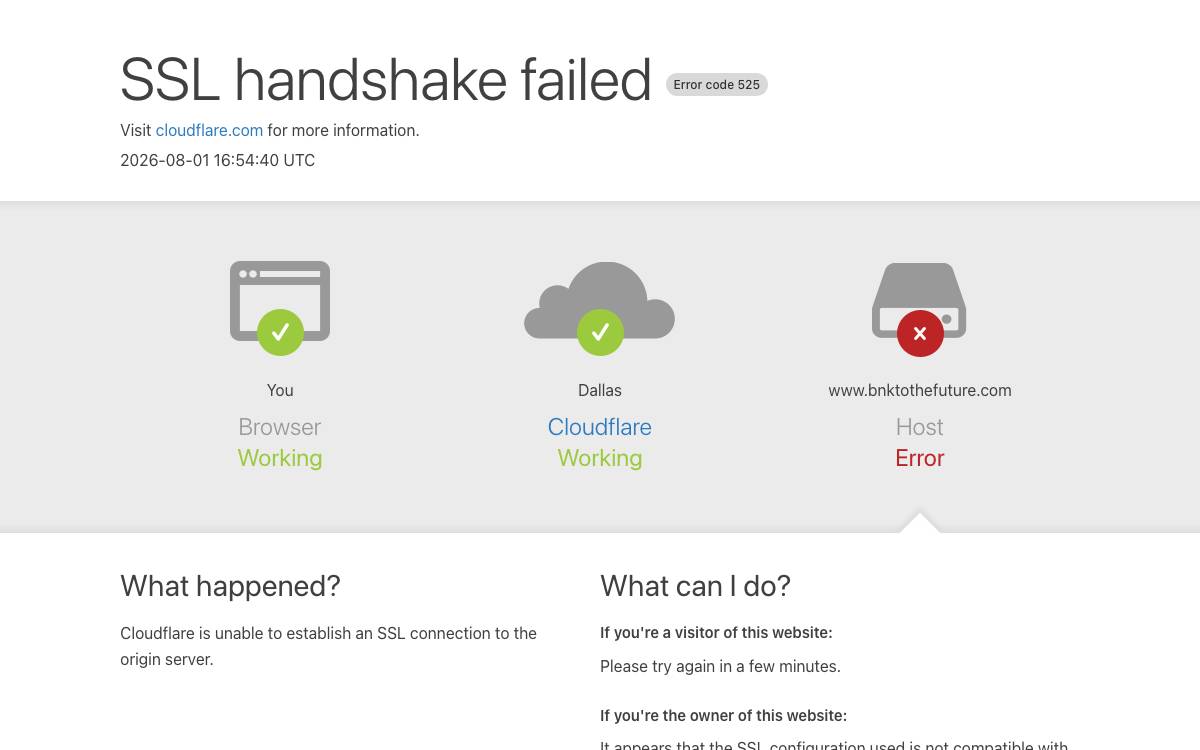Image resolution: width=1200 pixels, height=750 pixels.
Task: Click the SSL handshake failed heading
Action: click(386, 80)
